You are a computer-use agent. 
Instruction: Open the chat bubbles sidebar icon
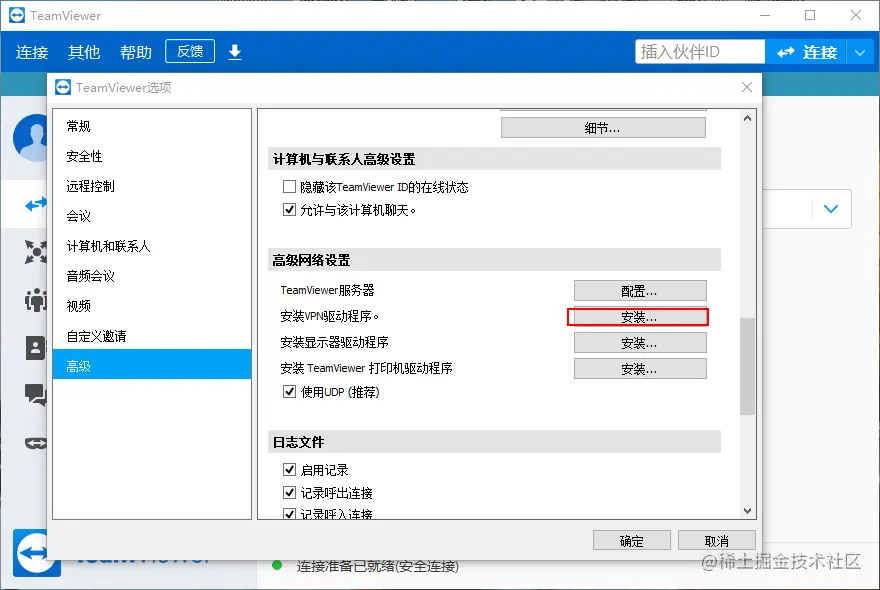tap(35, 395)
